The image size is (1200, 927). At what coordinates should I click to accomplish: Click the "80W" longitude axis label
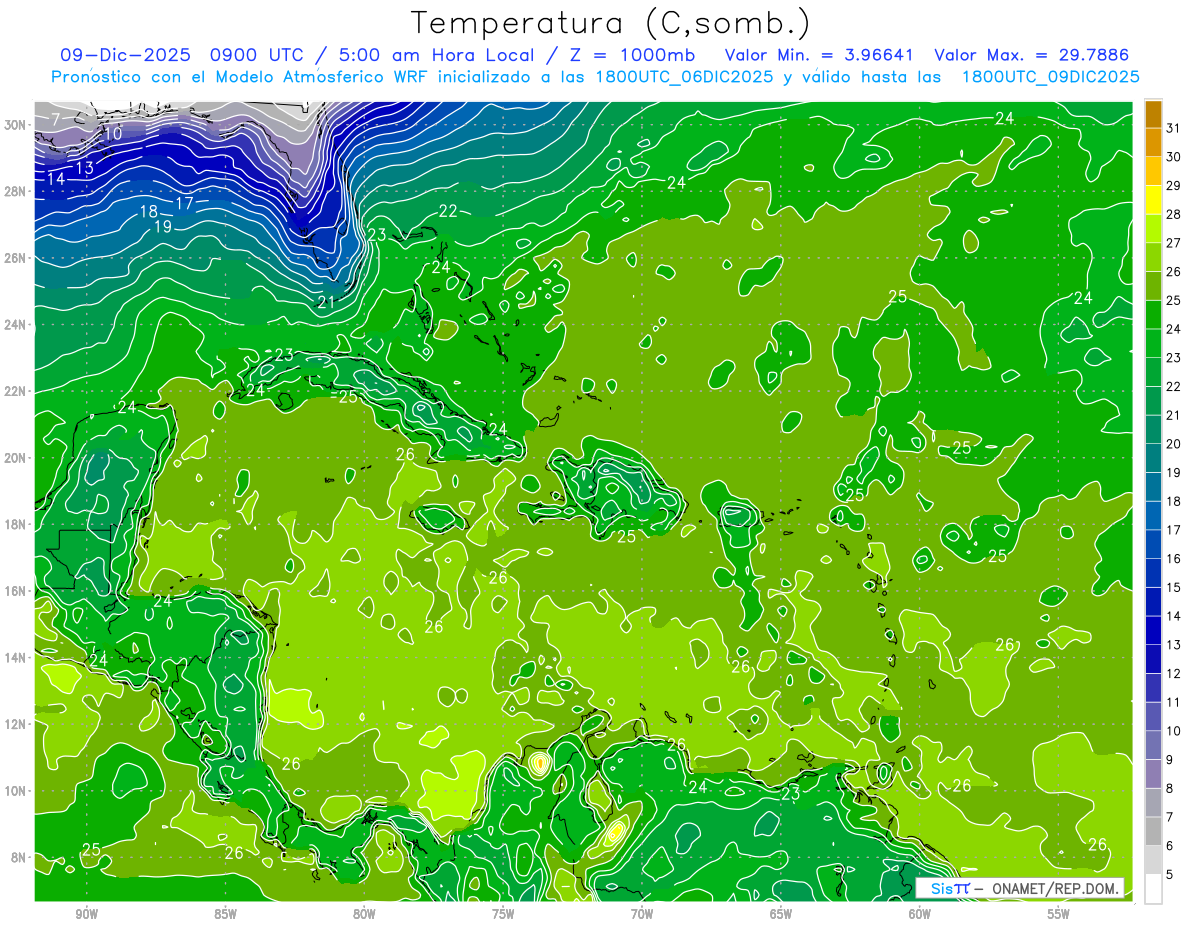pos(364,913)
